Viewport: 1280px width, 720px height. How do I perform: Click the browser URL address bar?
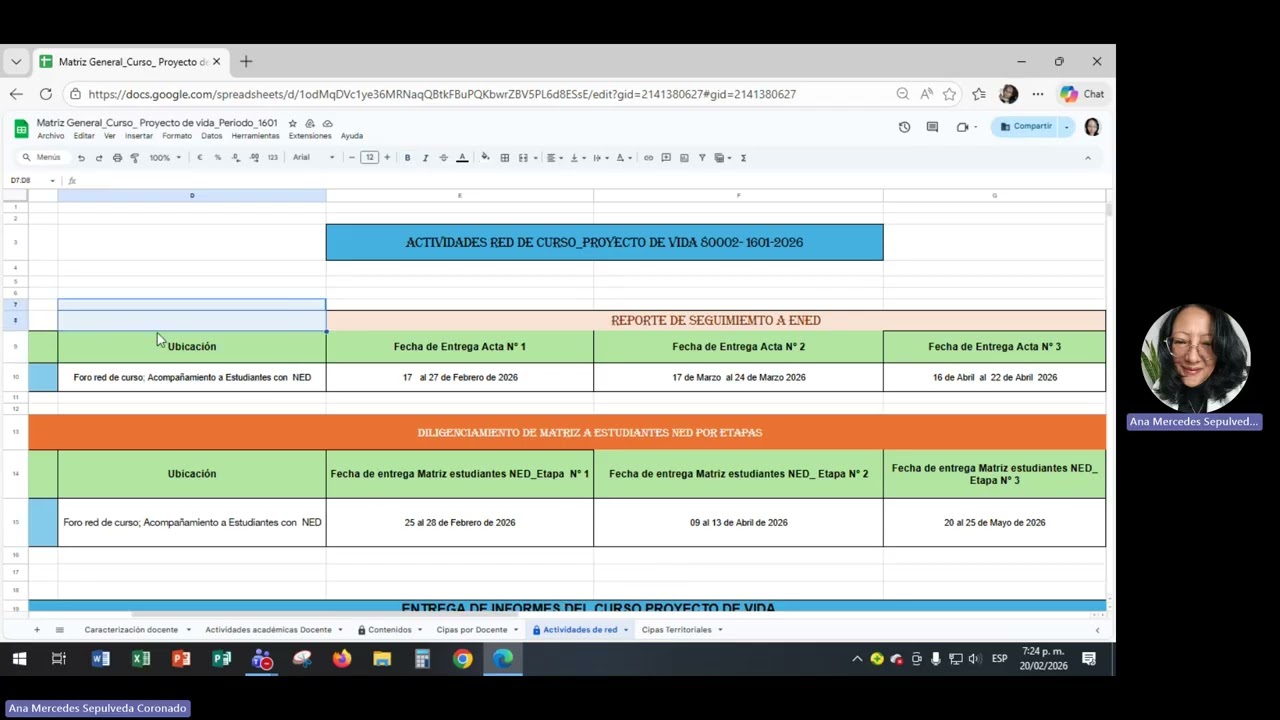[x=480, y=94]
